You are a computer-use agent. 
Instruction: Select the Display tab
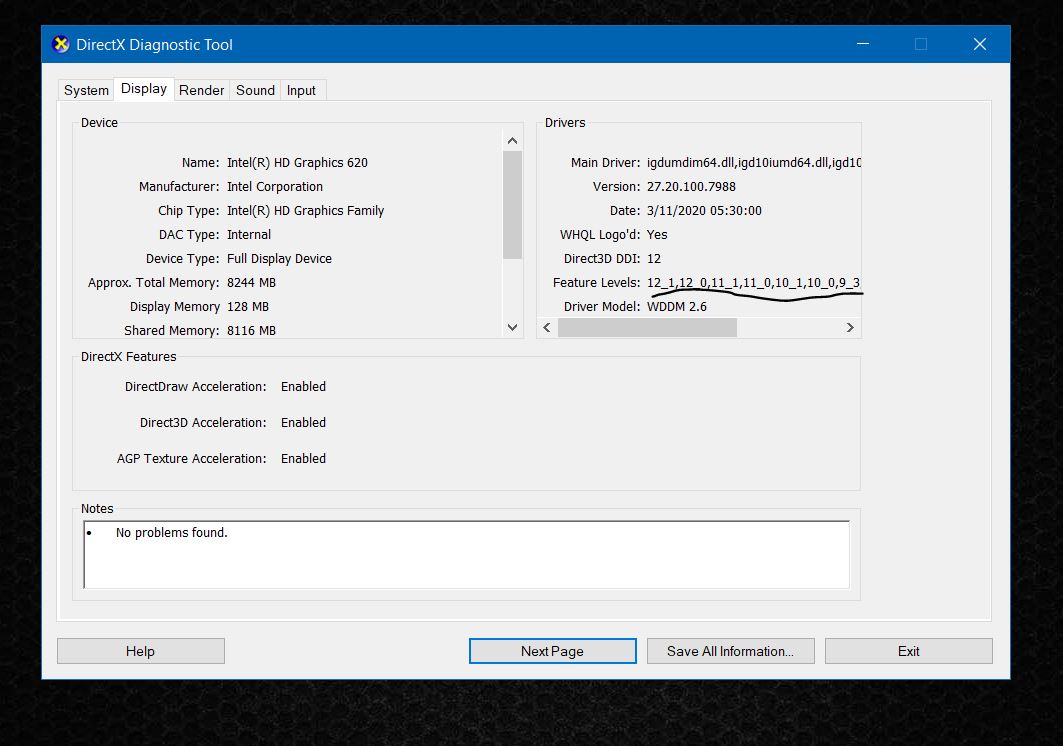pyautogui.click(x=144, y=89)
